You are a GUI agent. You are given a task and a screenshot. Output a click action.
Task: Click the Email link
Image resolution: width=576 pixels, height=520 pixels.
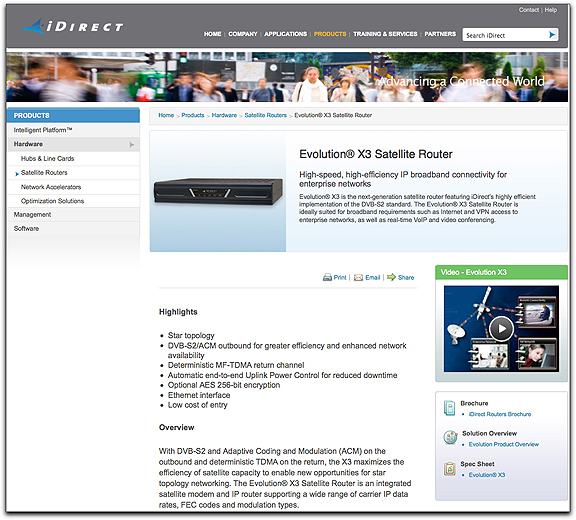point(372,278)
